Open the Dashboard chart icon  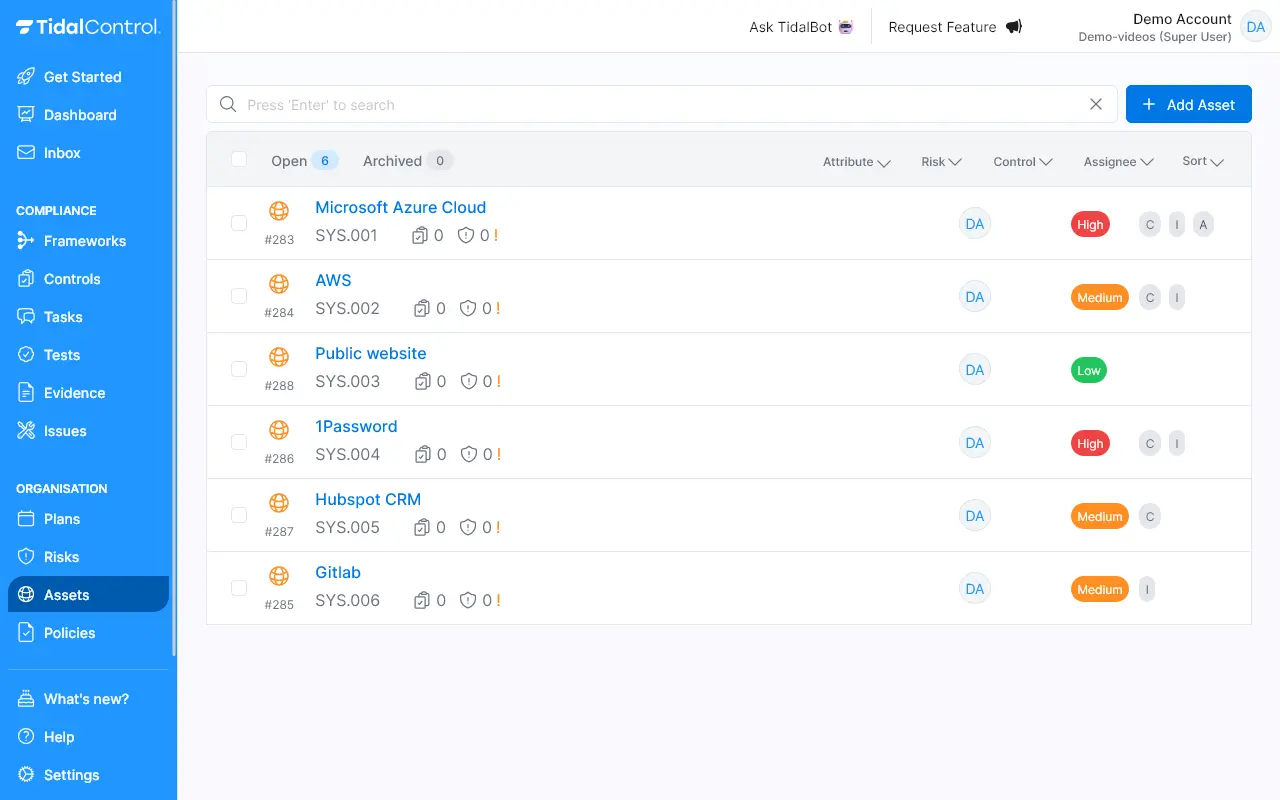click(x=26, y=115)
